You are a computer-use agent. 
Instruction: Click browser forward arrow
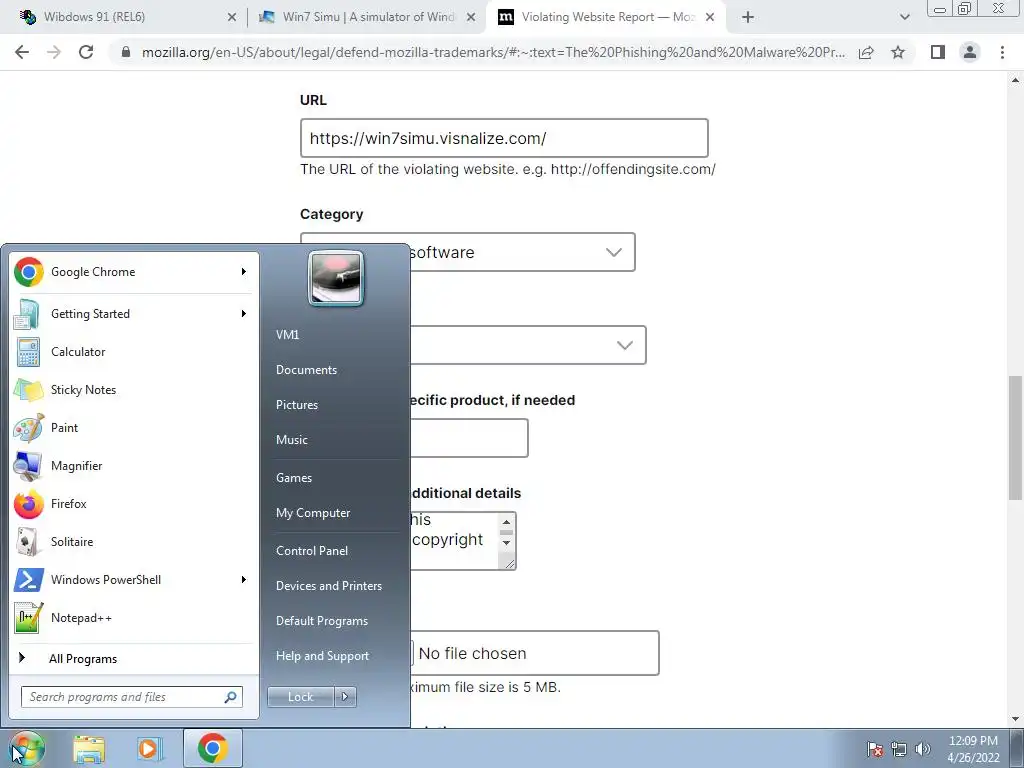pyautogui.click(x=54, y=52)
